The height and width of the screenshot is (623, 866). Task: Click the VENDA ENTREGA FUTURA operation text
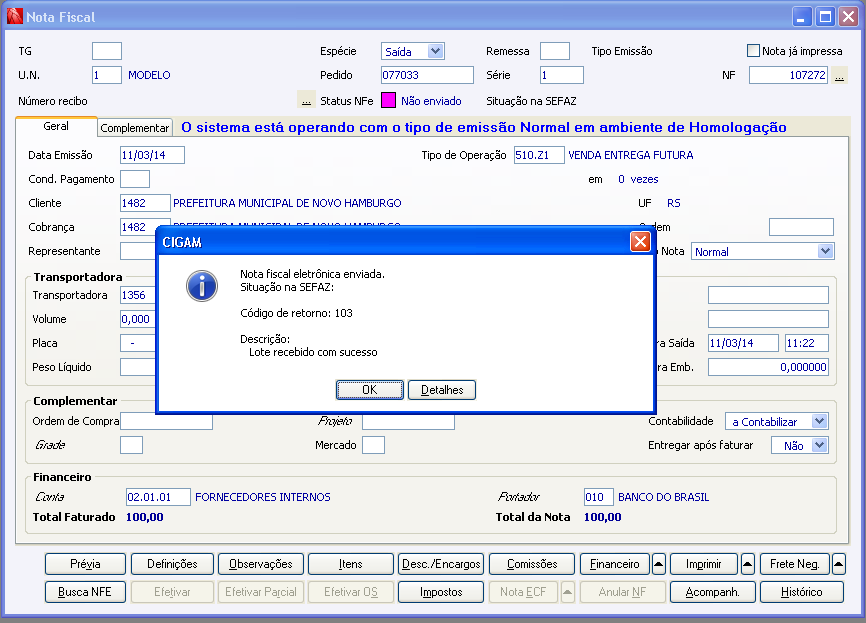(x=631, y=155)
